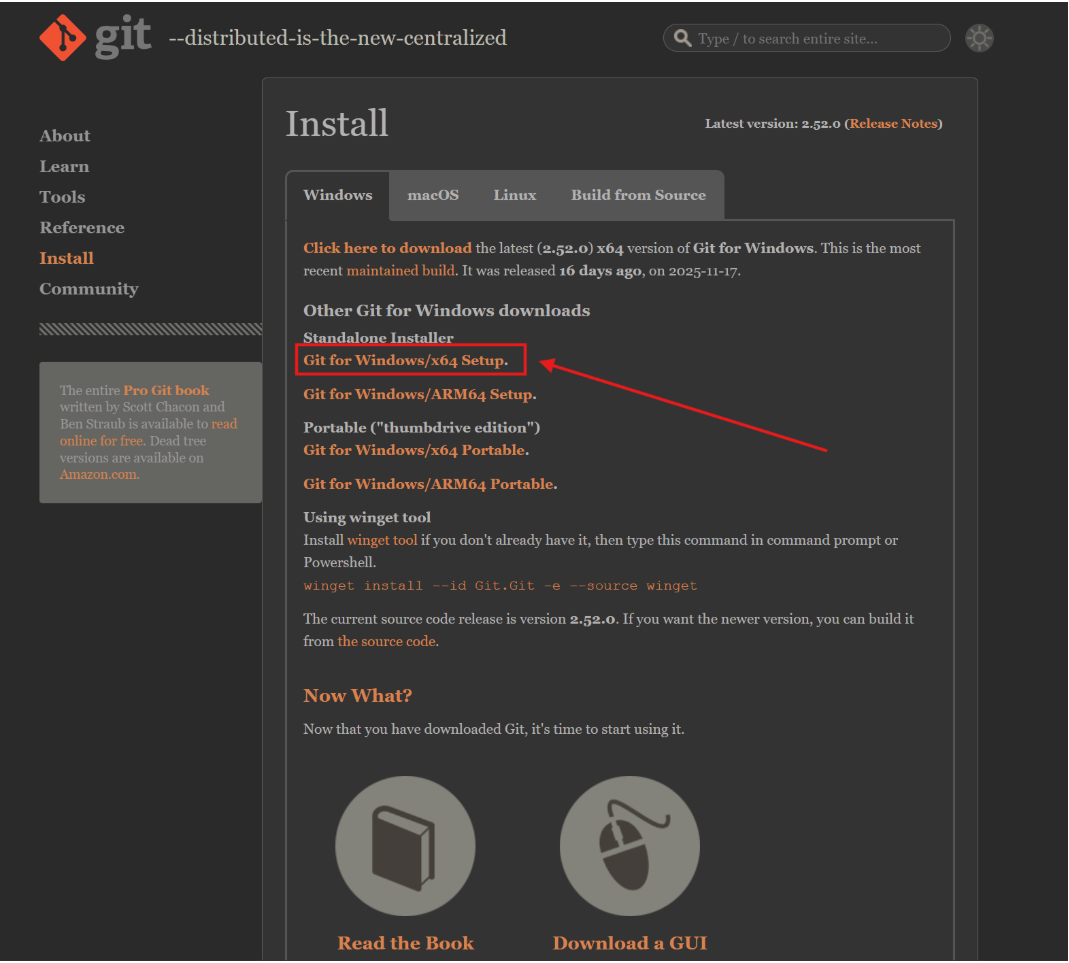Click the 'git' wordmark text

coord(122,35)
